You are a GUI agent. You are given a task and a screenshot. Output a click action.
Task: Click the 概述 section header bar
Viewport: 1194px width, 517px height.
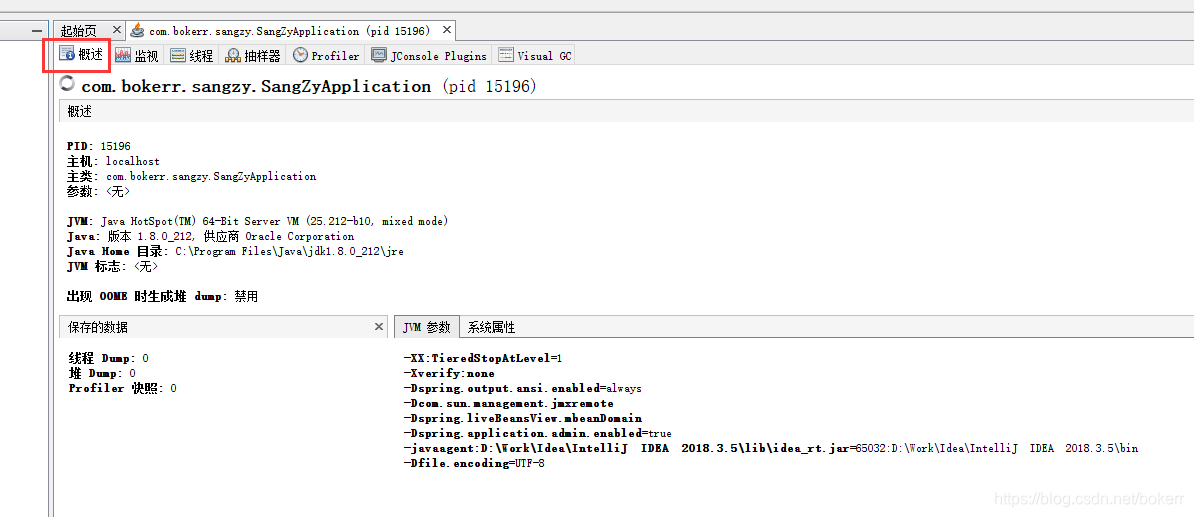click(x=626, y=112)
